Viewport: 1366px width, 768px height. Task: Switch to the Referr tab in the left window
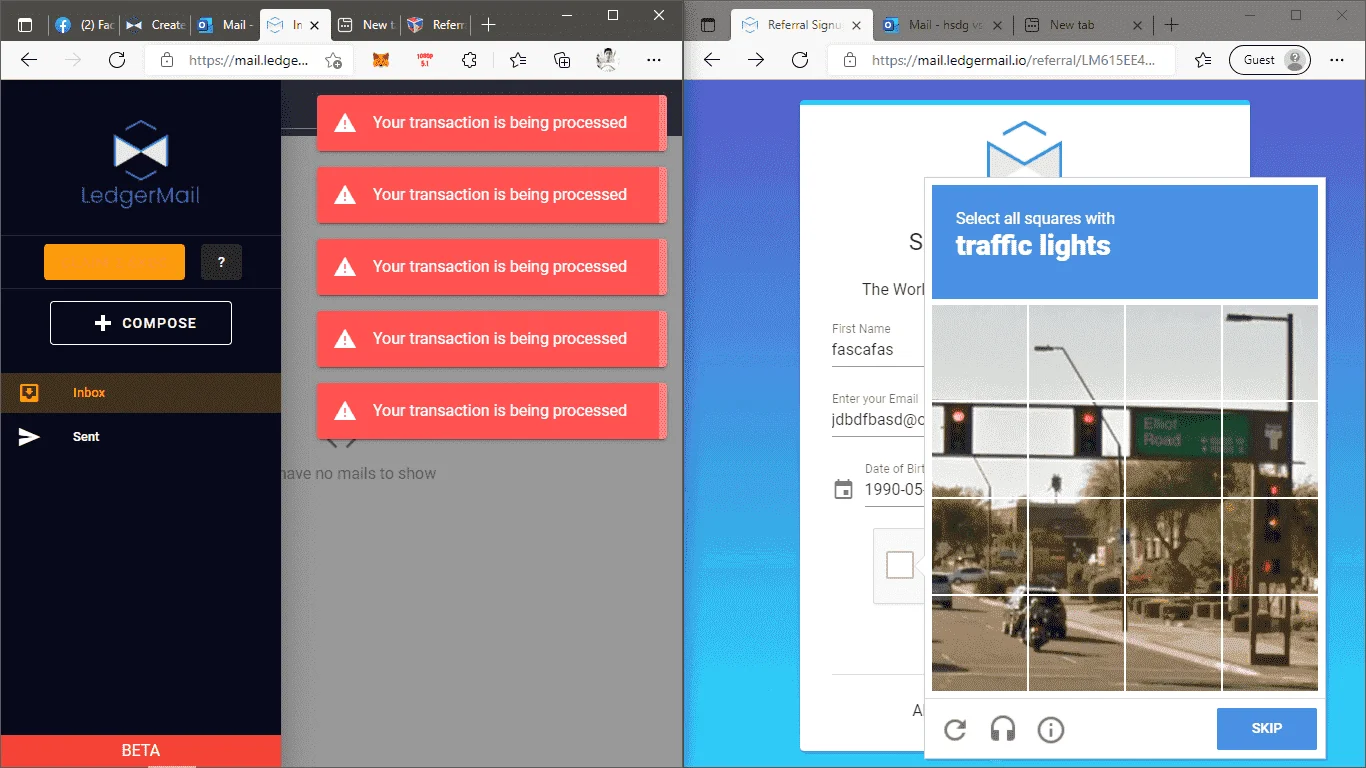click(435, 25)
